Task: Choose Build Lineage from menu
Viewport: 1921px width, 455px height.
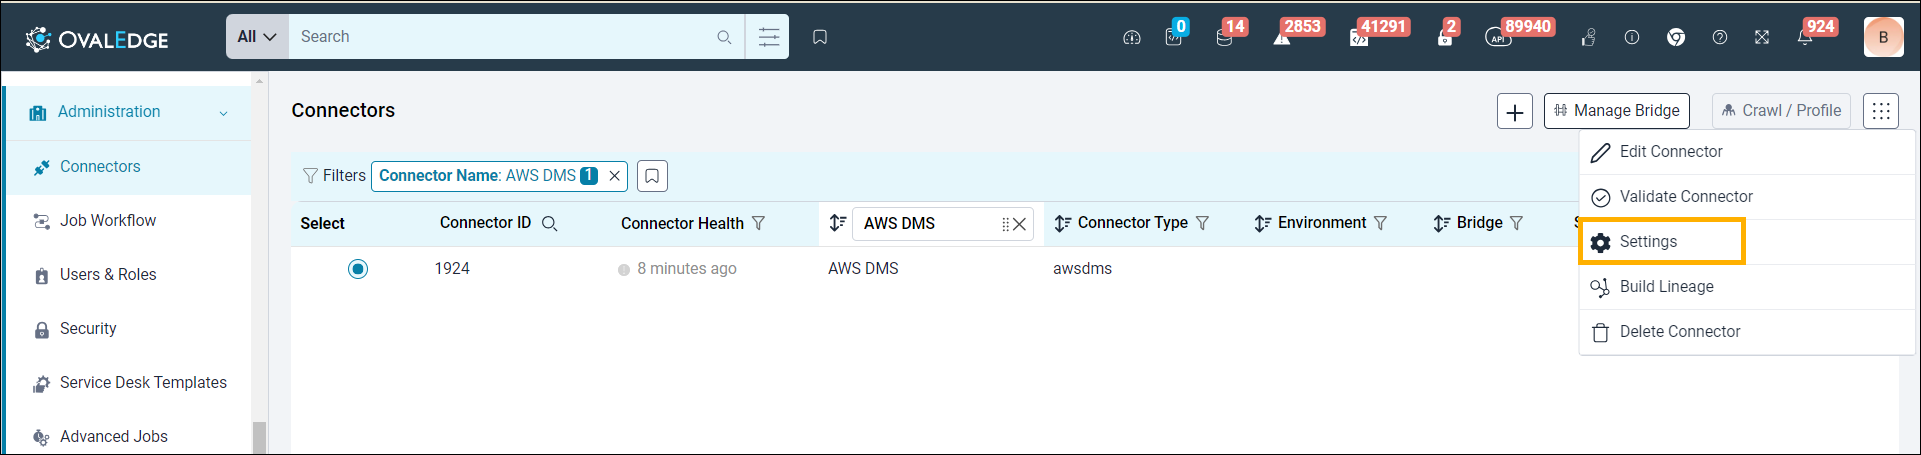Action: pos(1746,287)
